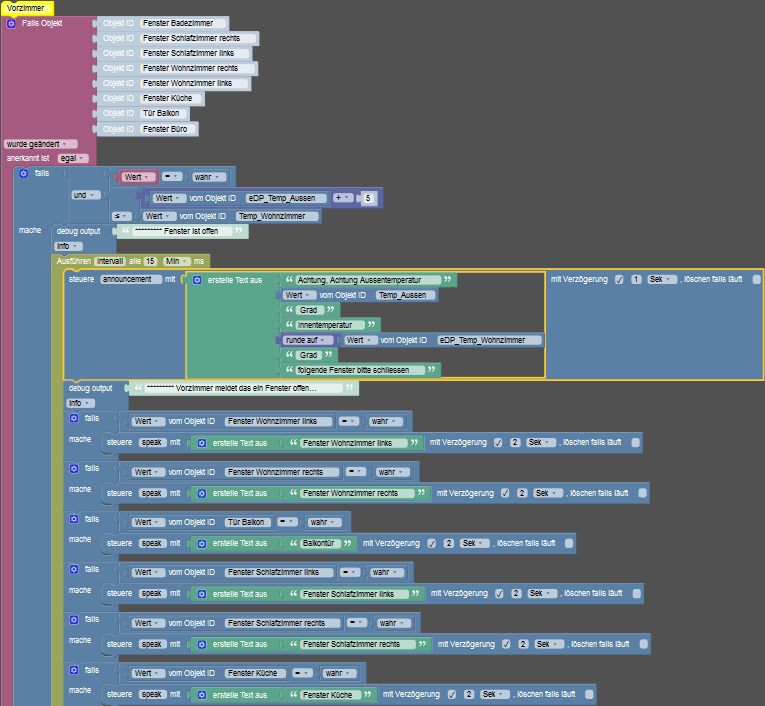Open gear on erstelle Text aus for Fenster Schlafzimmer rechts text

202,645
